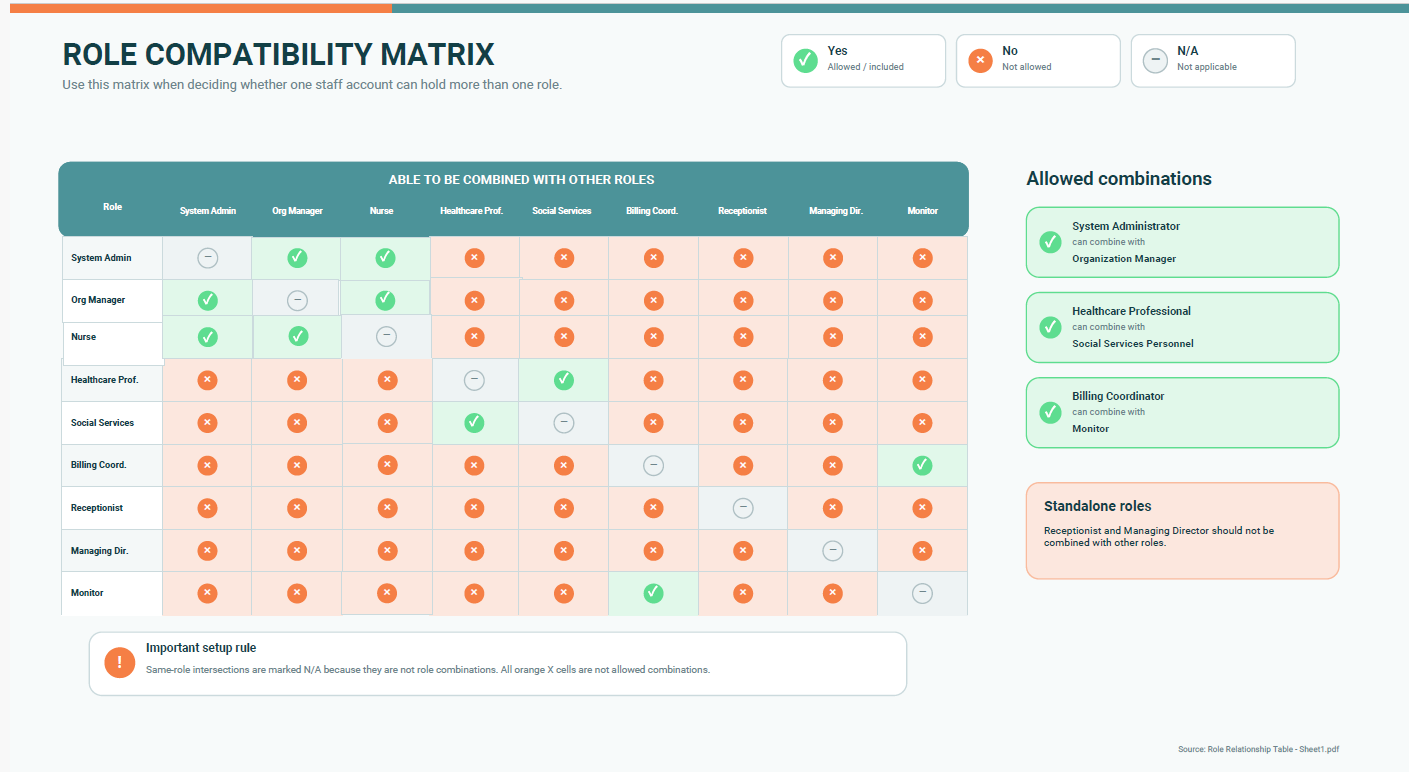The height and width of the screenshot is (772, 1410).
Task: Click the Role Relationship Table source text
Action: (x=1258, y=749)
